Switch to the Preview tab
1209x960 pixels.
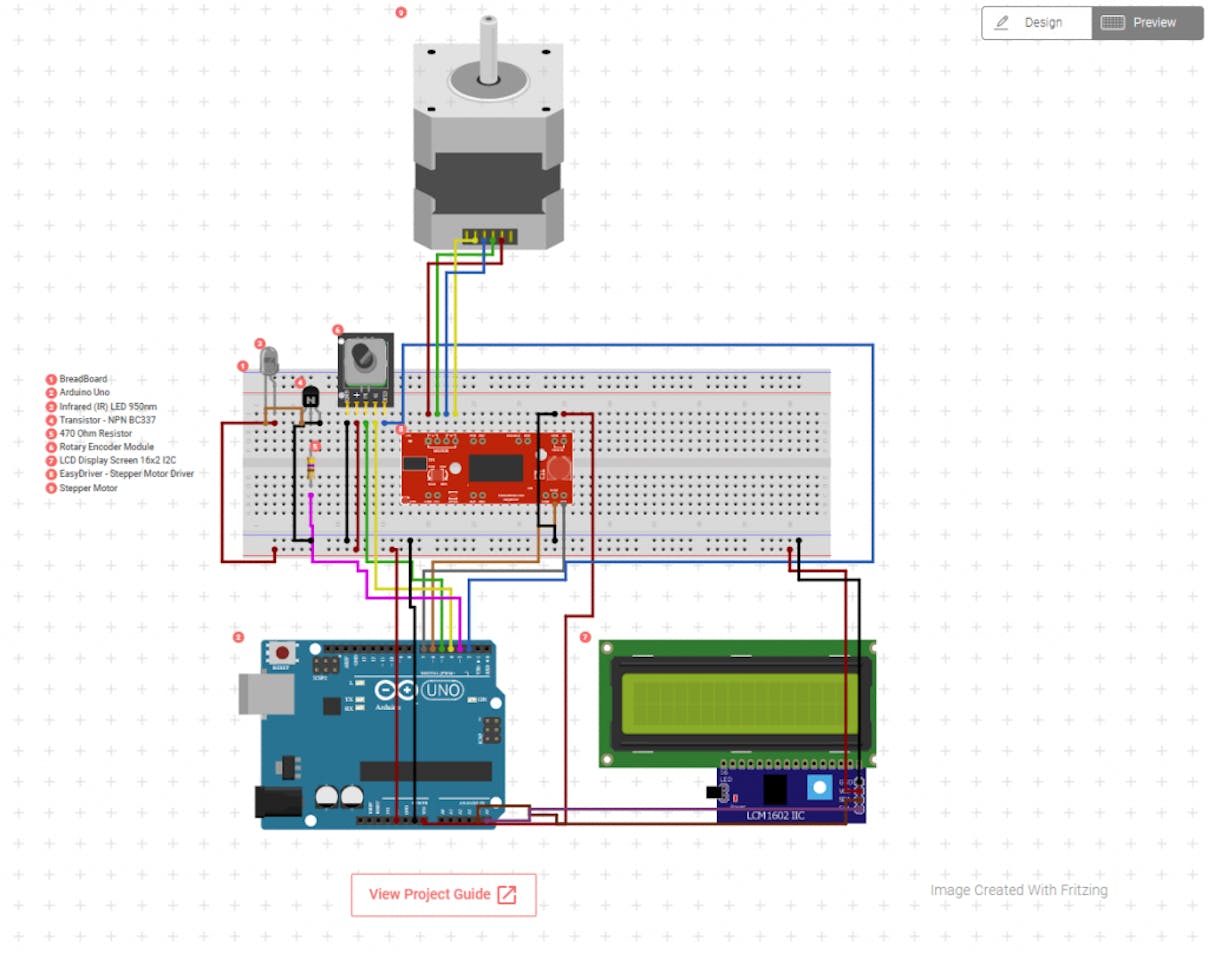(1147, 22)
